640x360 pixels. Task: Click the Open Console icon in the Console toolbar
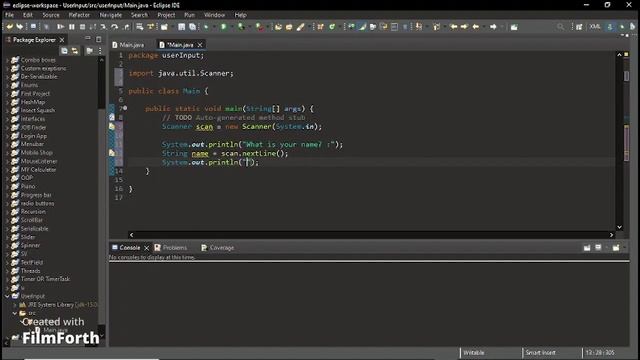pyautogui.click(x=616, y=248)
